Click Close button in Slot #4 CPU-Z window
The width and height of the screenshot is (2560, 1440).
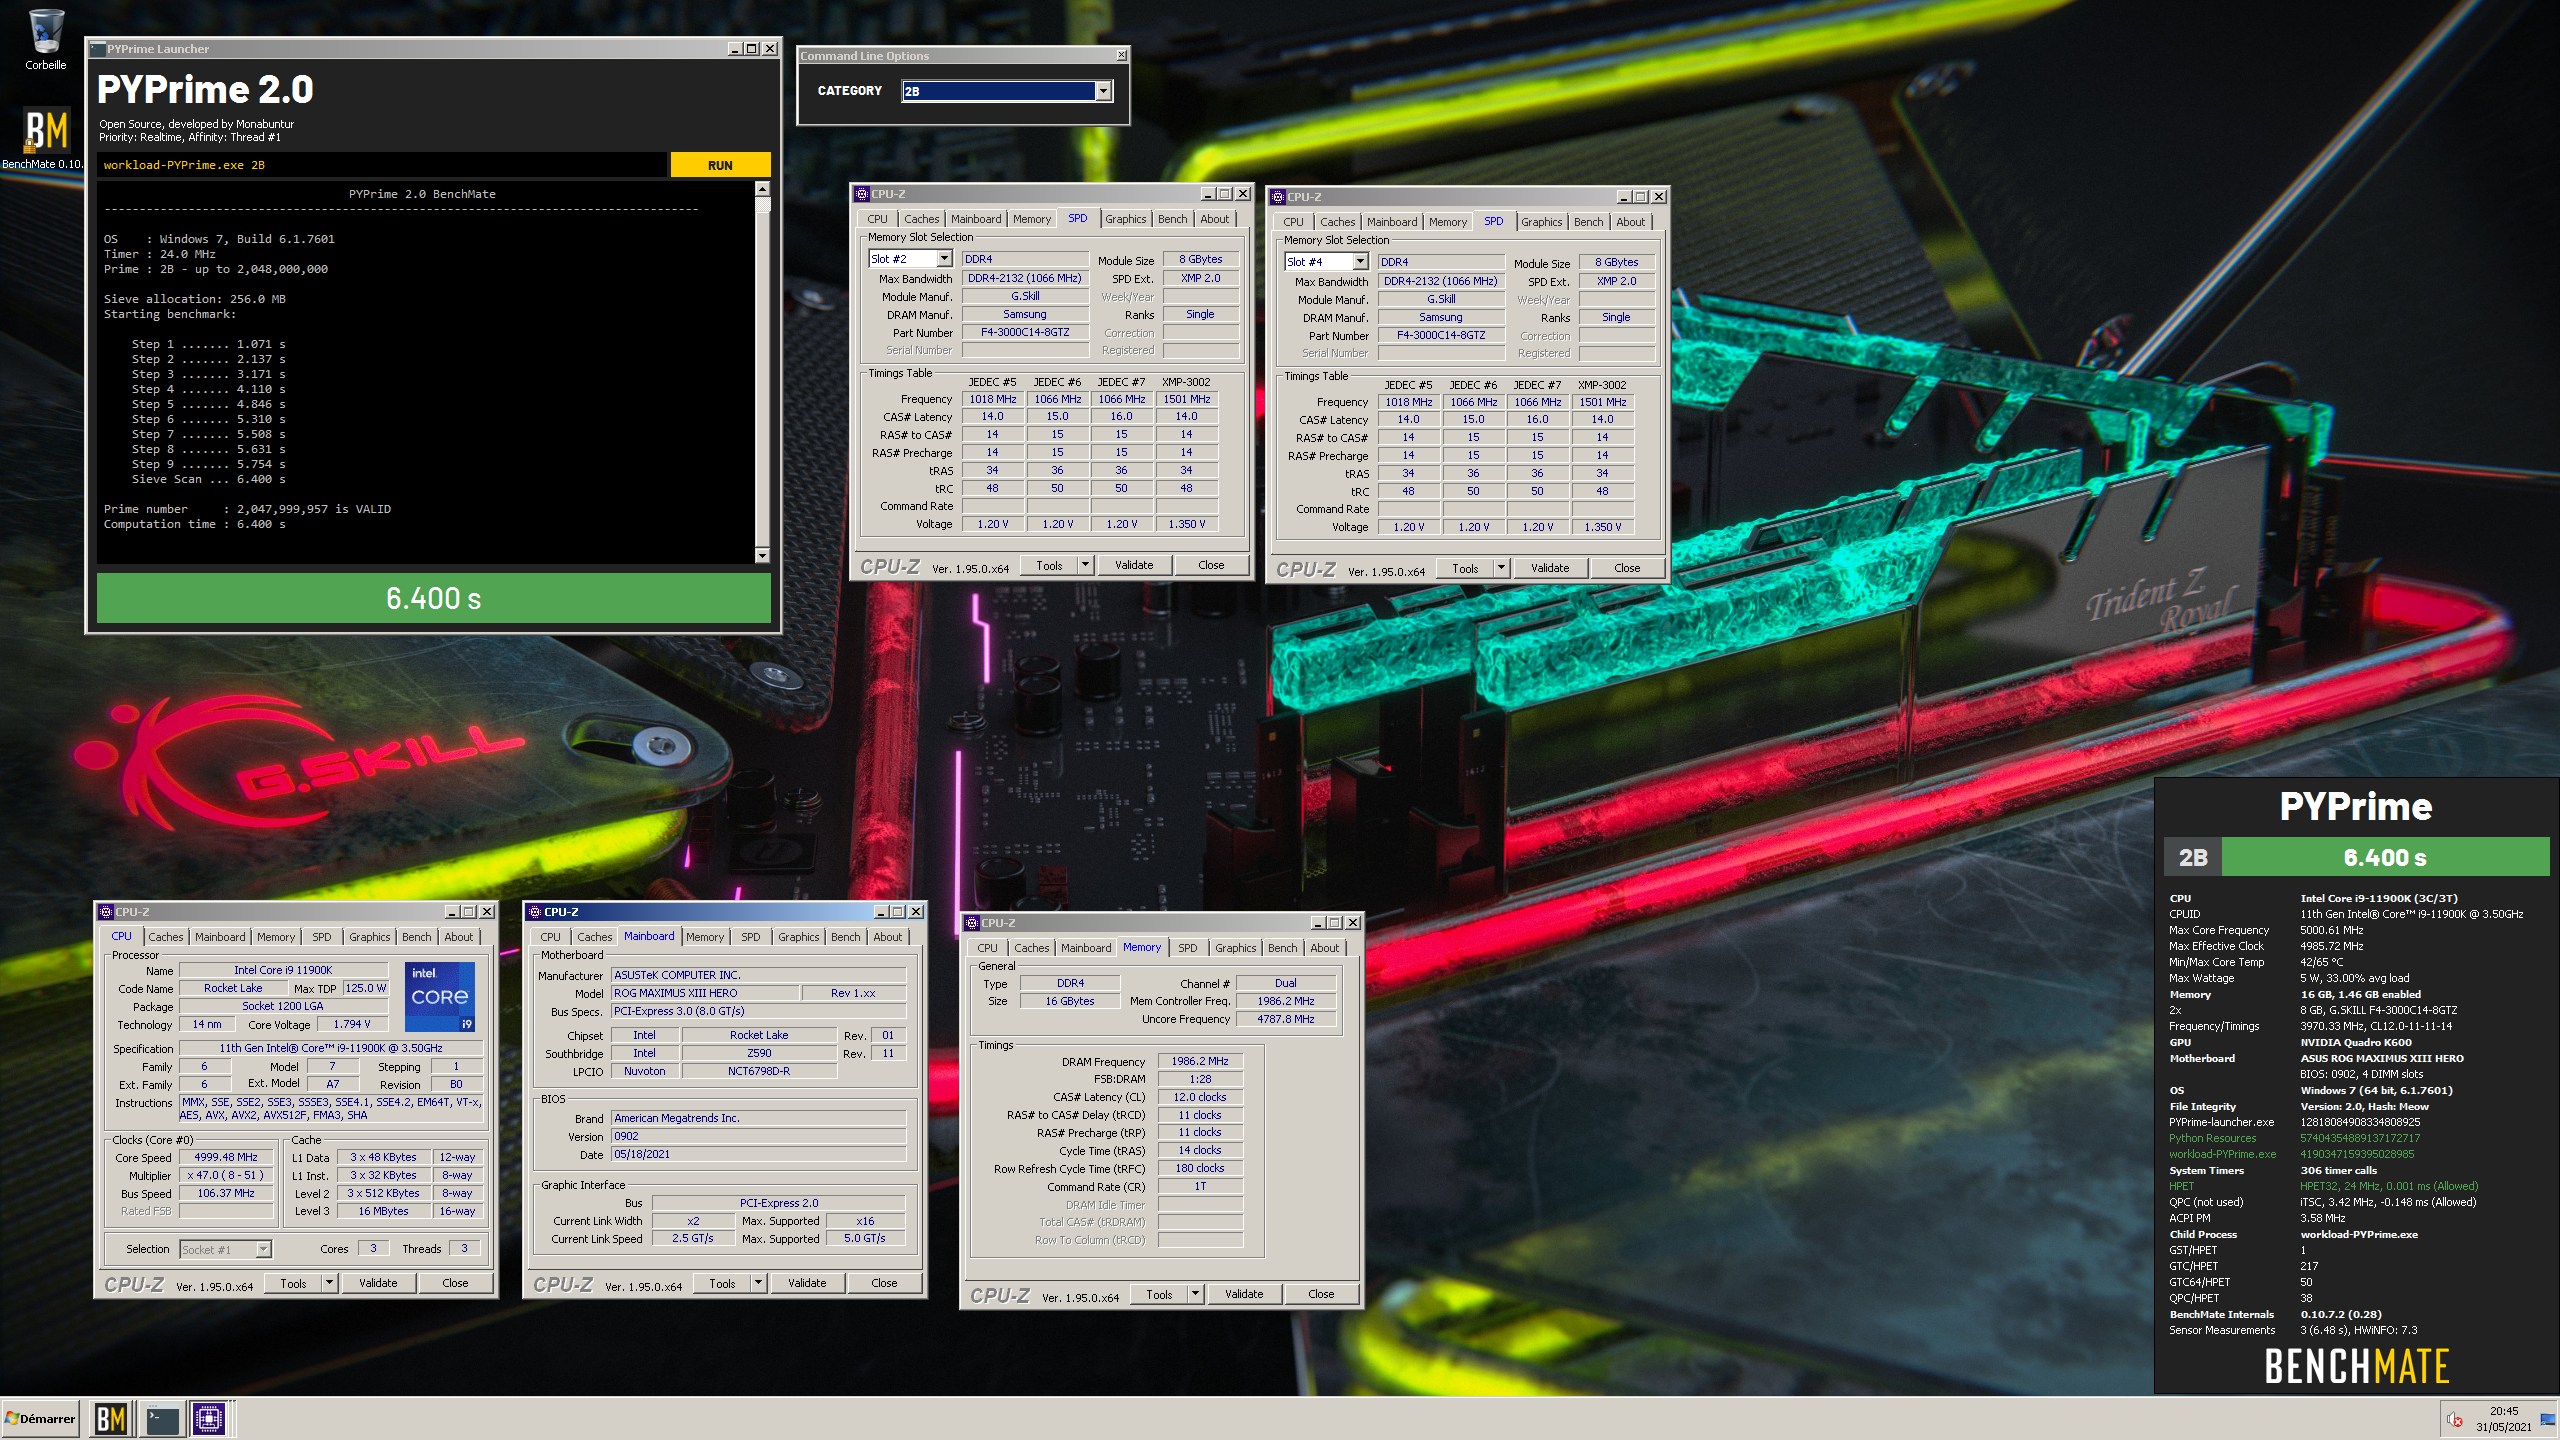coord(1627,568)
